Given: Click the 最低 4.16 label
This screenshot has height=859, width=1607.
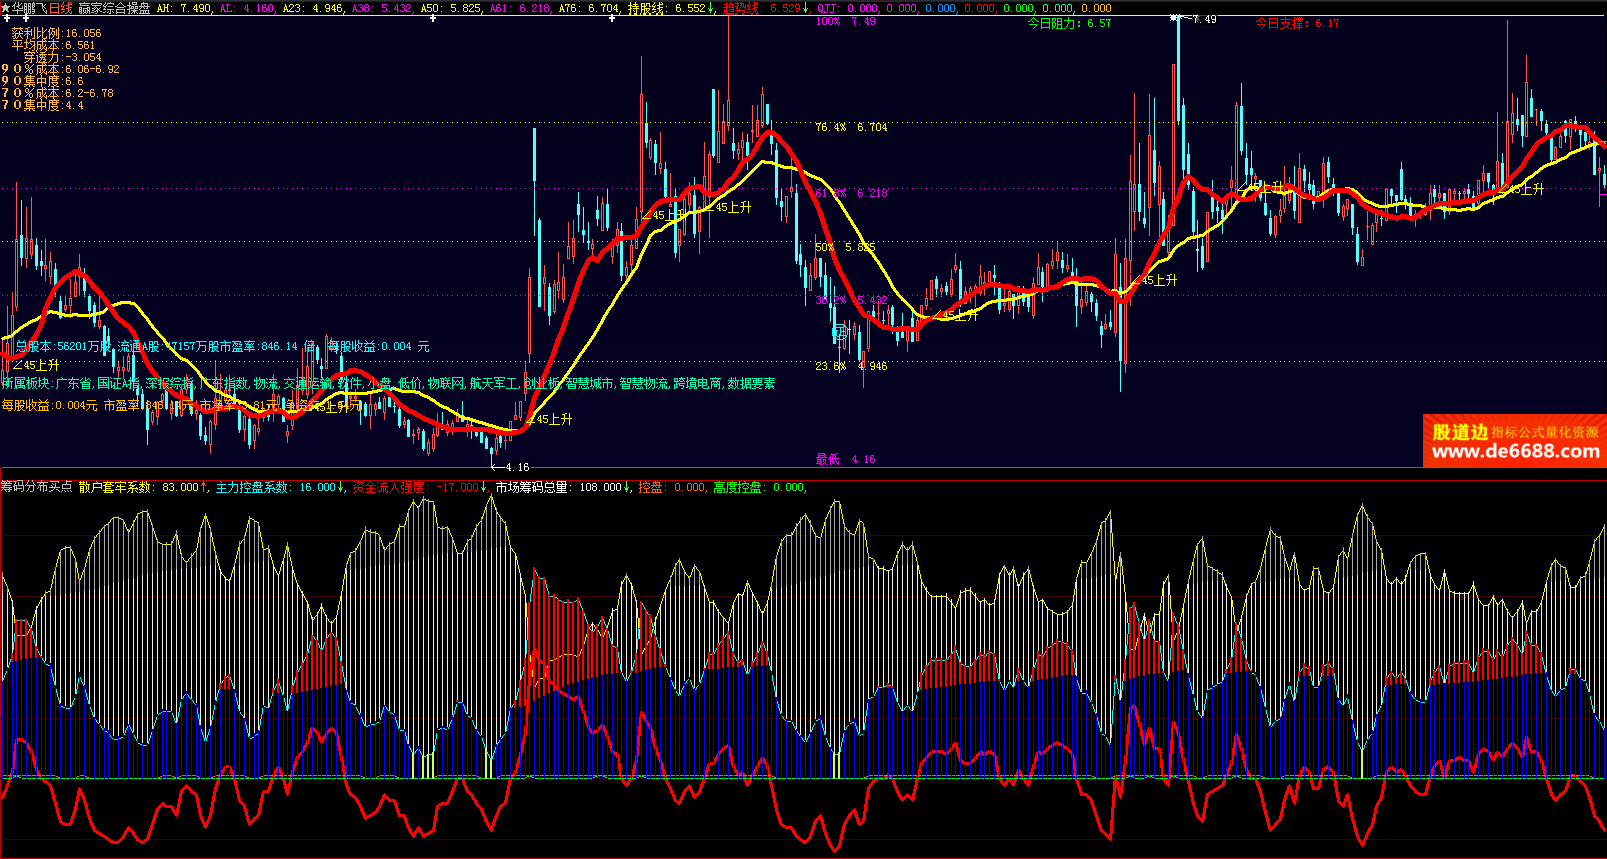Looking at the screenshot, I should (845, 459).
